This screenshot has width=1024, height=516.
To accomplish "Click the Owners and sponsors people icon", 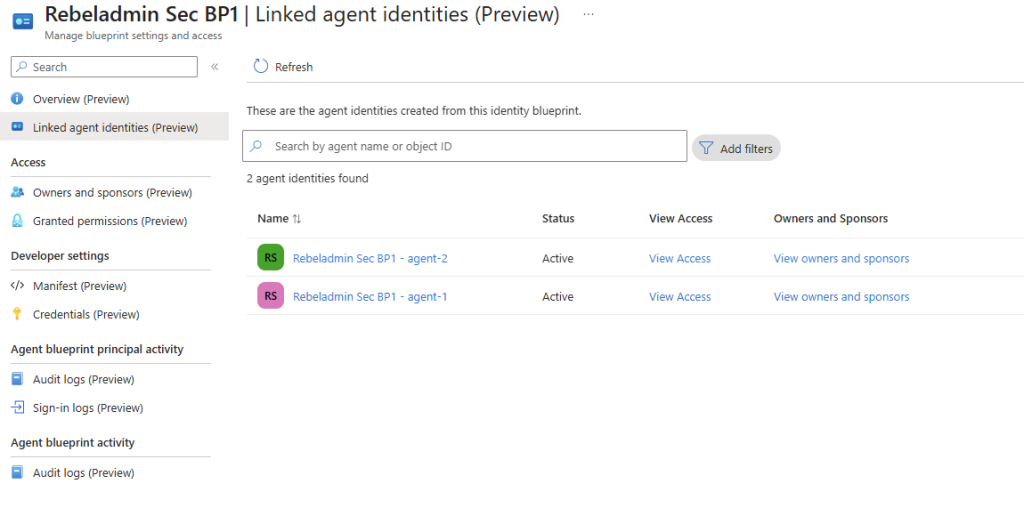I will [x=18, y=192].
